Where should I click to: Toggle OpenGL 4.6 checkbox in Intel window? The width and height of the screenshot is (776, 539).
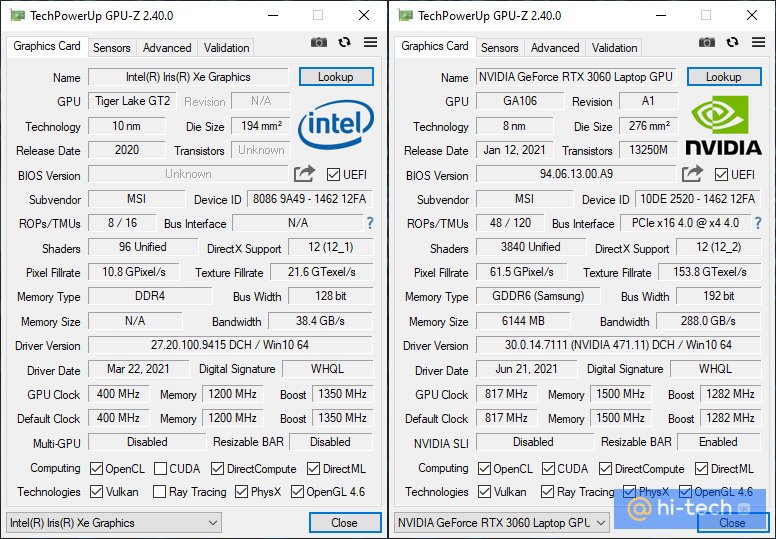pyautogui.click(x=297, y=491)
